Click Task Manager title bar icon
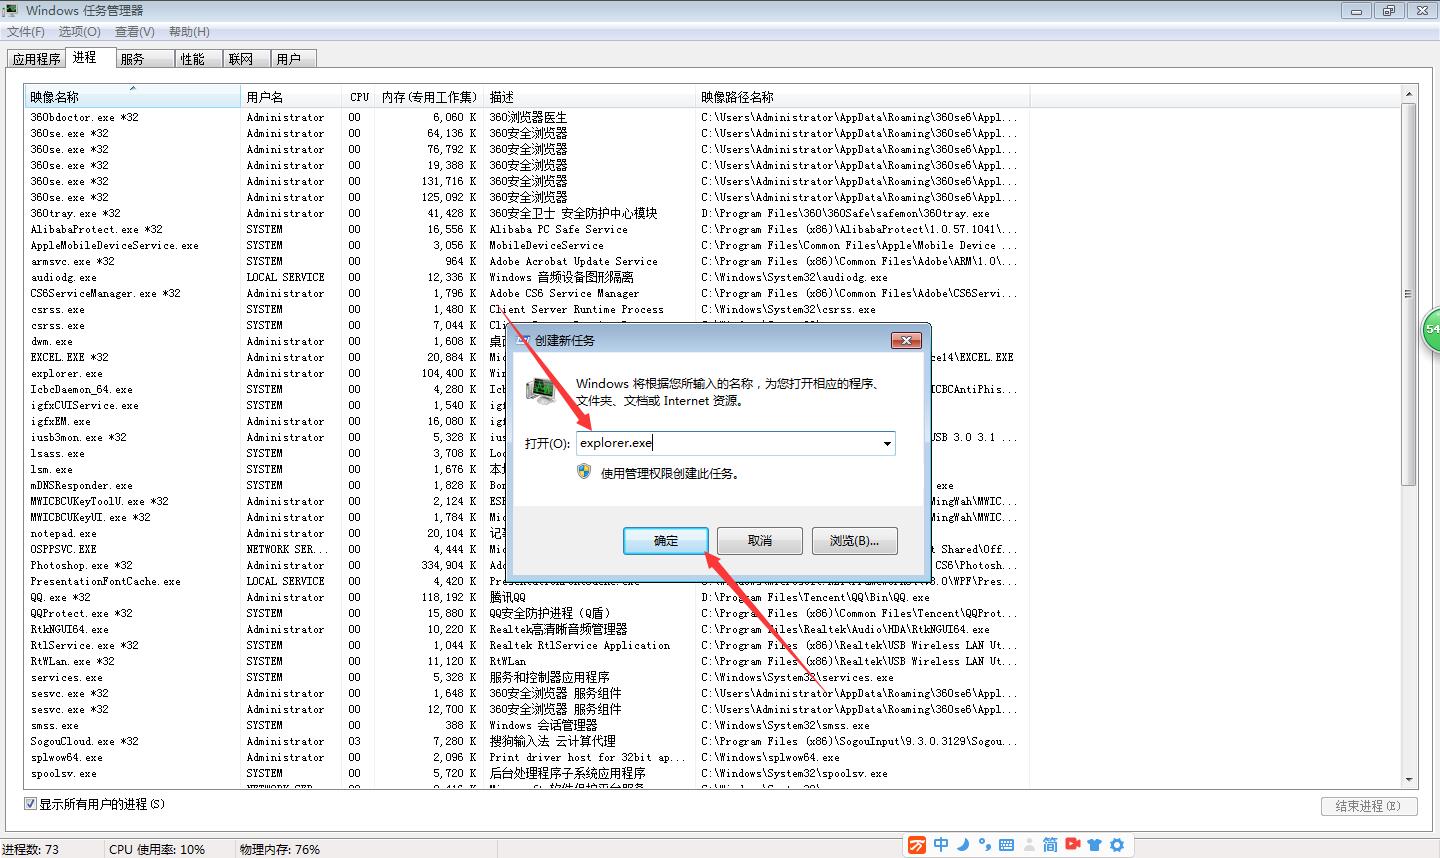The image size is (1440, 858). click(12, 10)
